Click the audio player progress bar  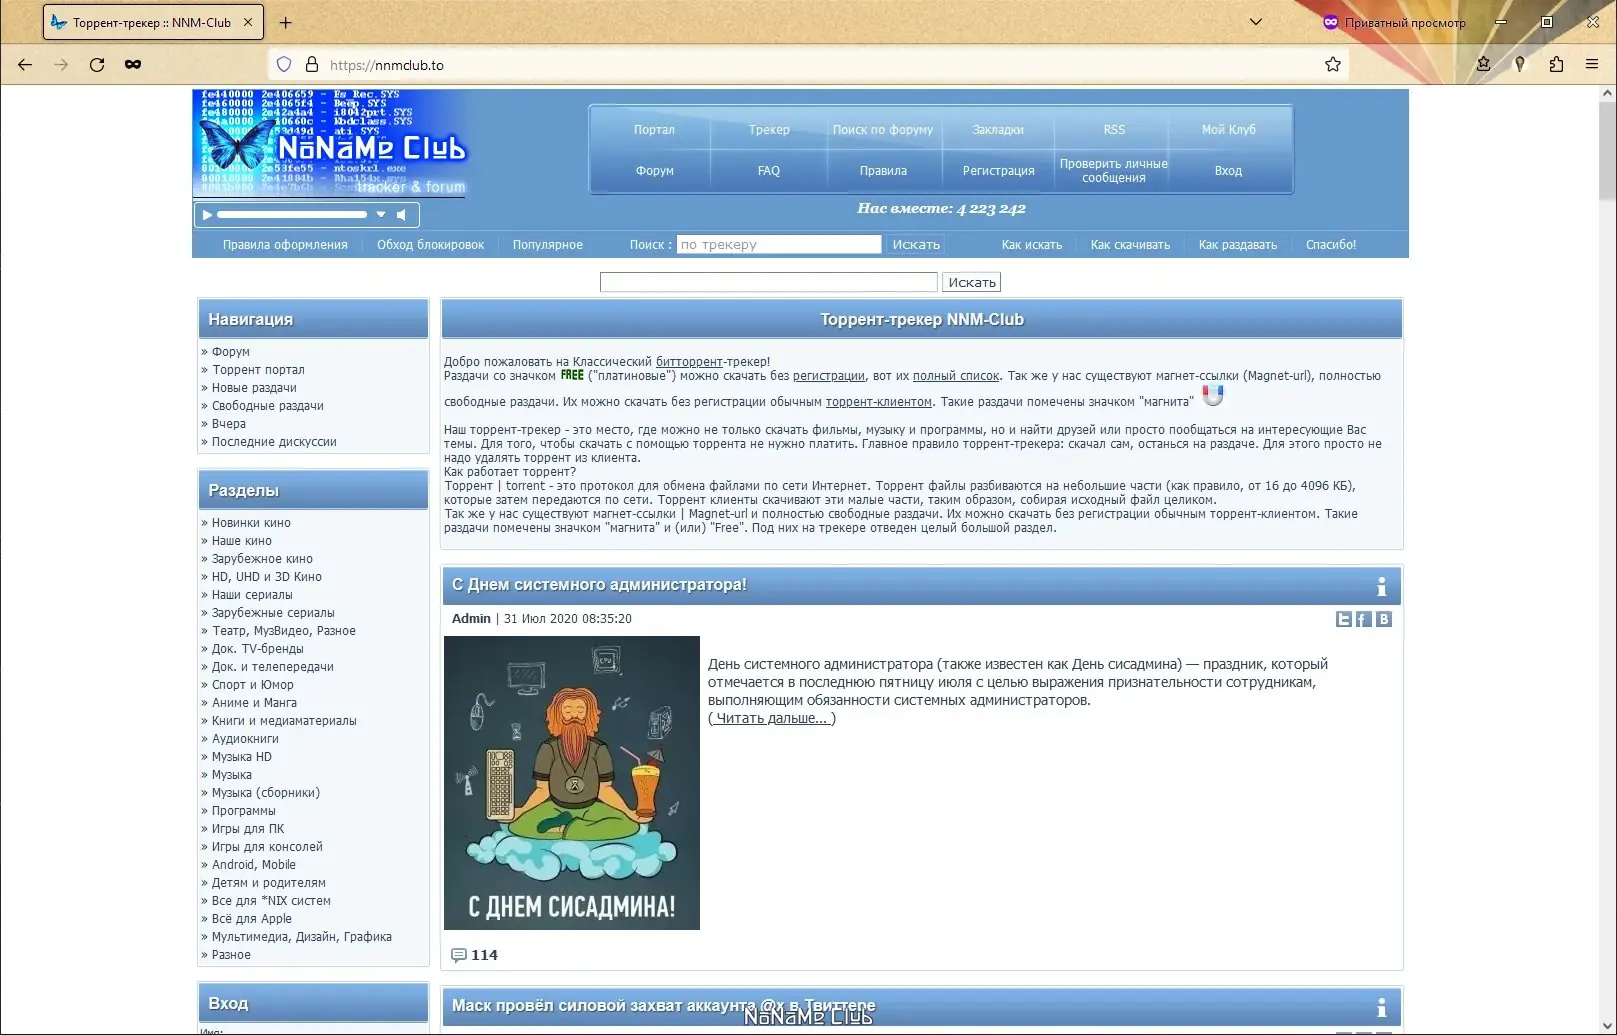click(x=290, y=213)
